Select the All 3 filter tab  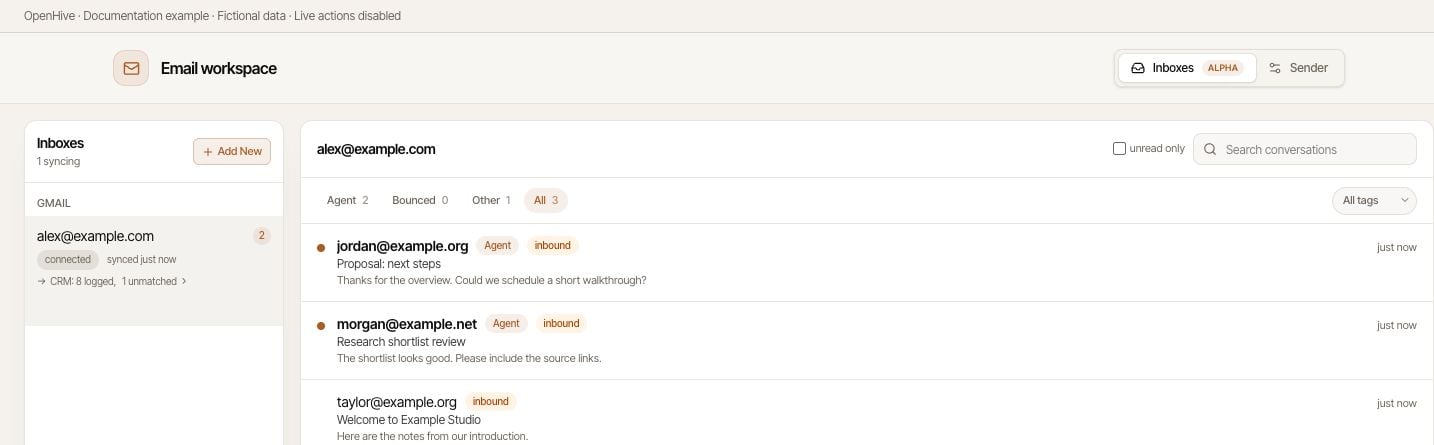tap(546, 200)
